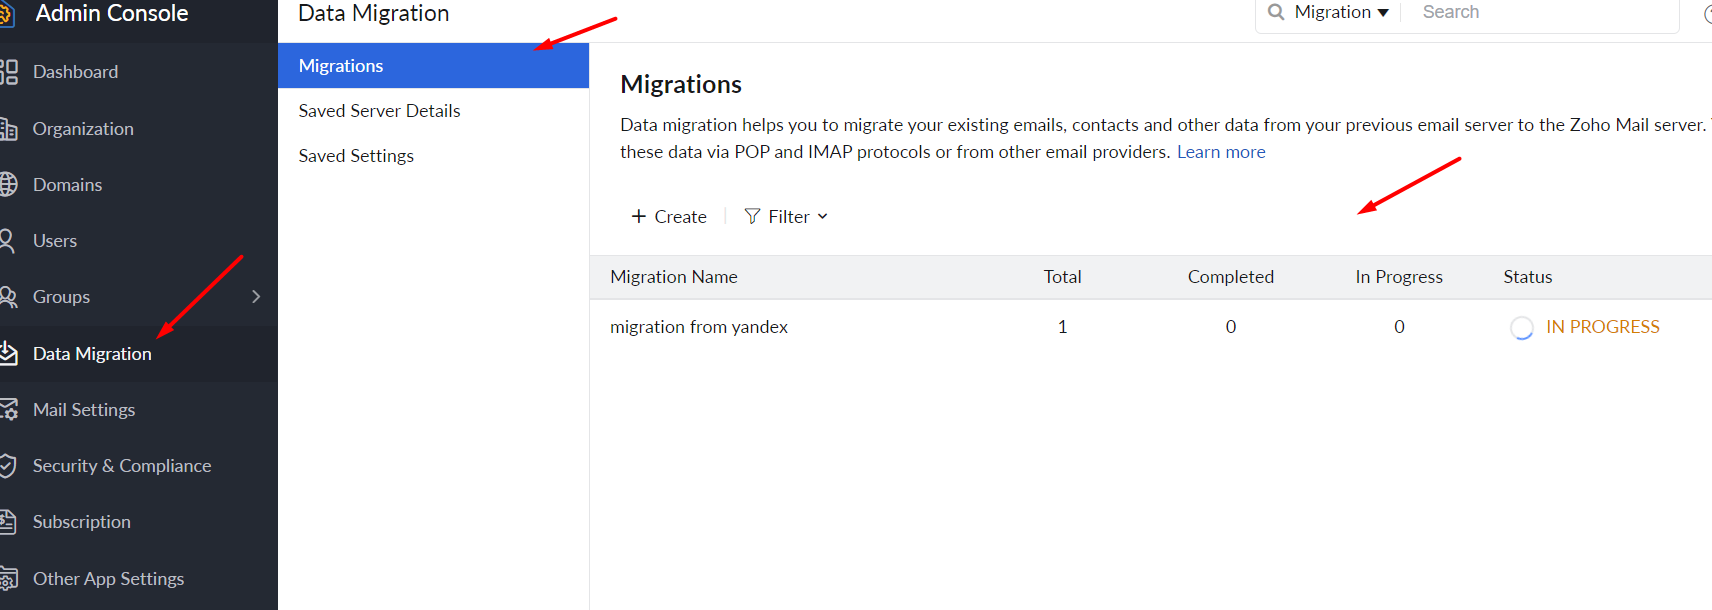Click the Migration Name column header
1712x610 pixels.
coord(674,277)
